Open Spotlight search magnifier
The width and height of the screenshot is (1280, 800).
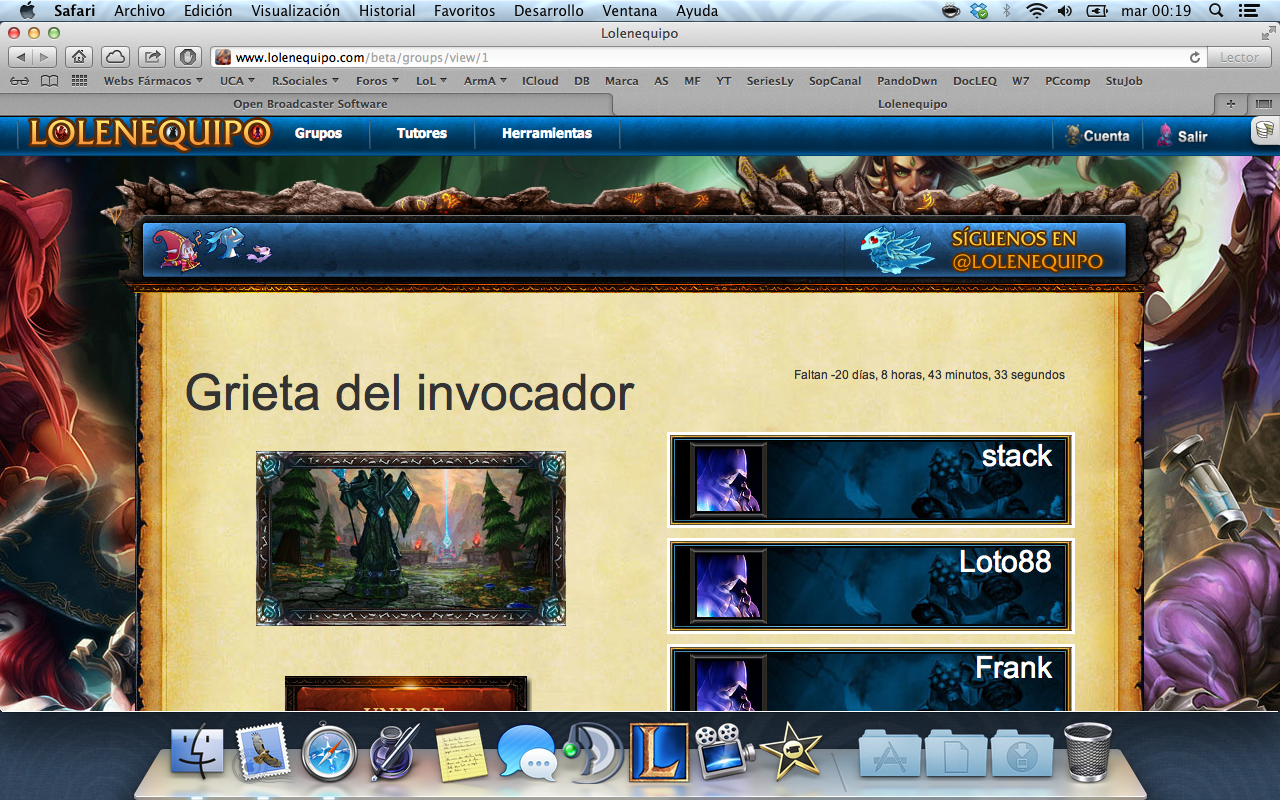click(1216, 11)
